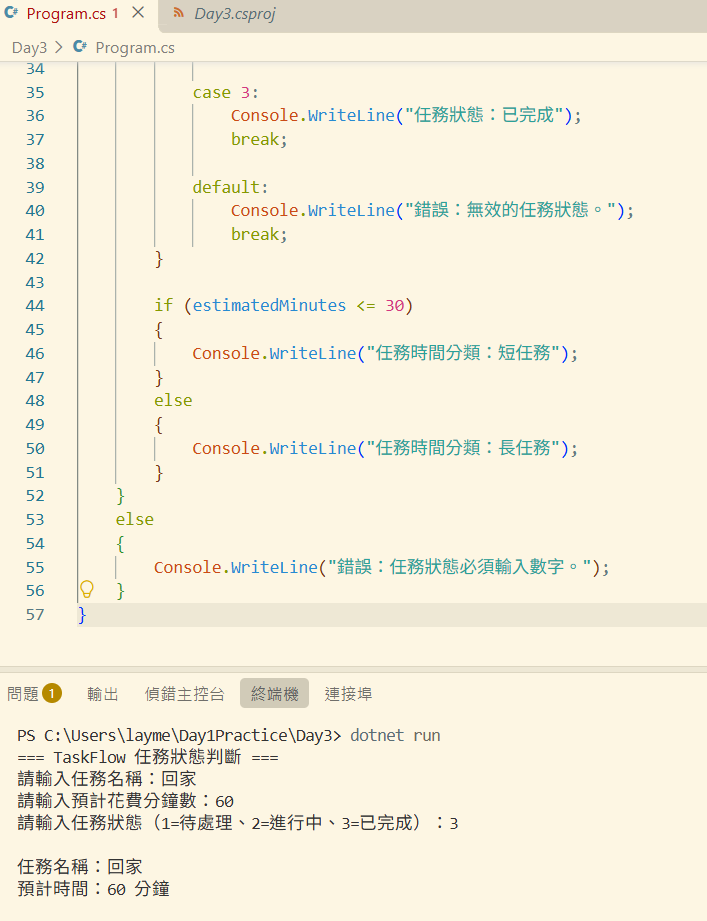The height and width of the screenshot is (921, 707).
Task: Click the C# icon in breadcrumb
Action: [x=80, y=47]
